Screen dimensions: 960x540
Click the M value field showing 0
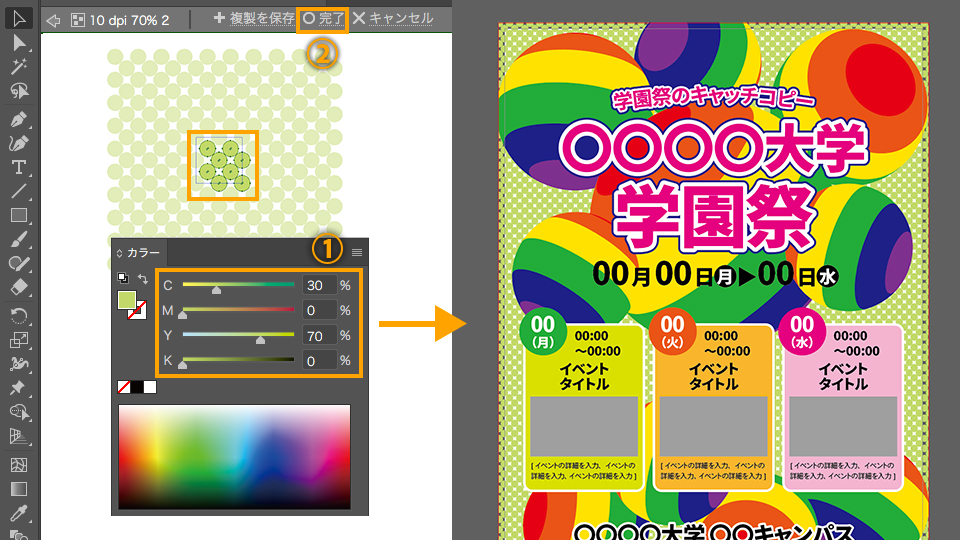pyautogui.click(x=319, y=310)
